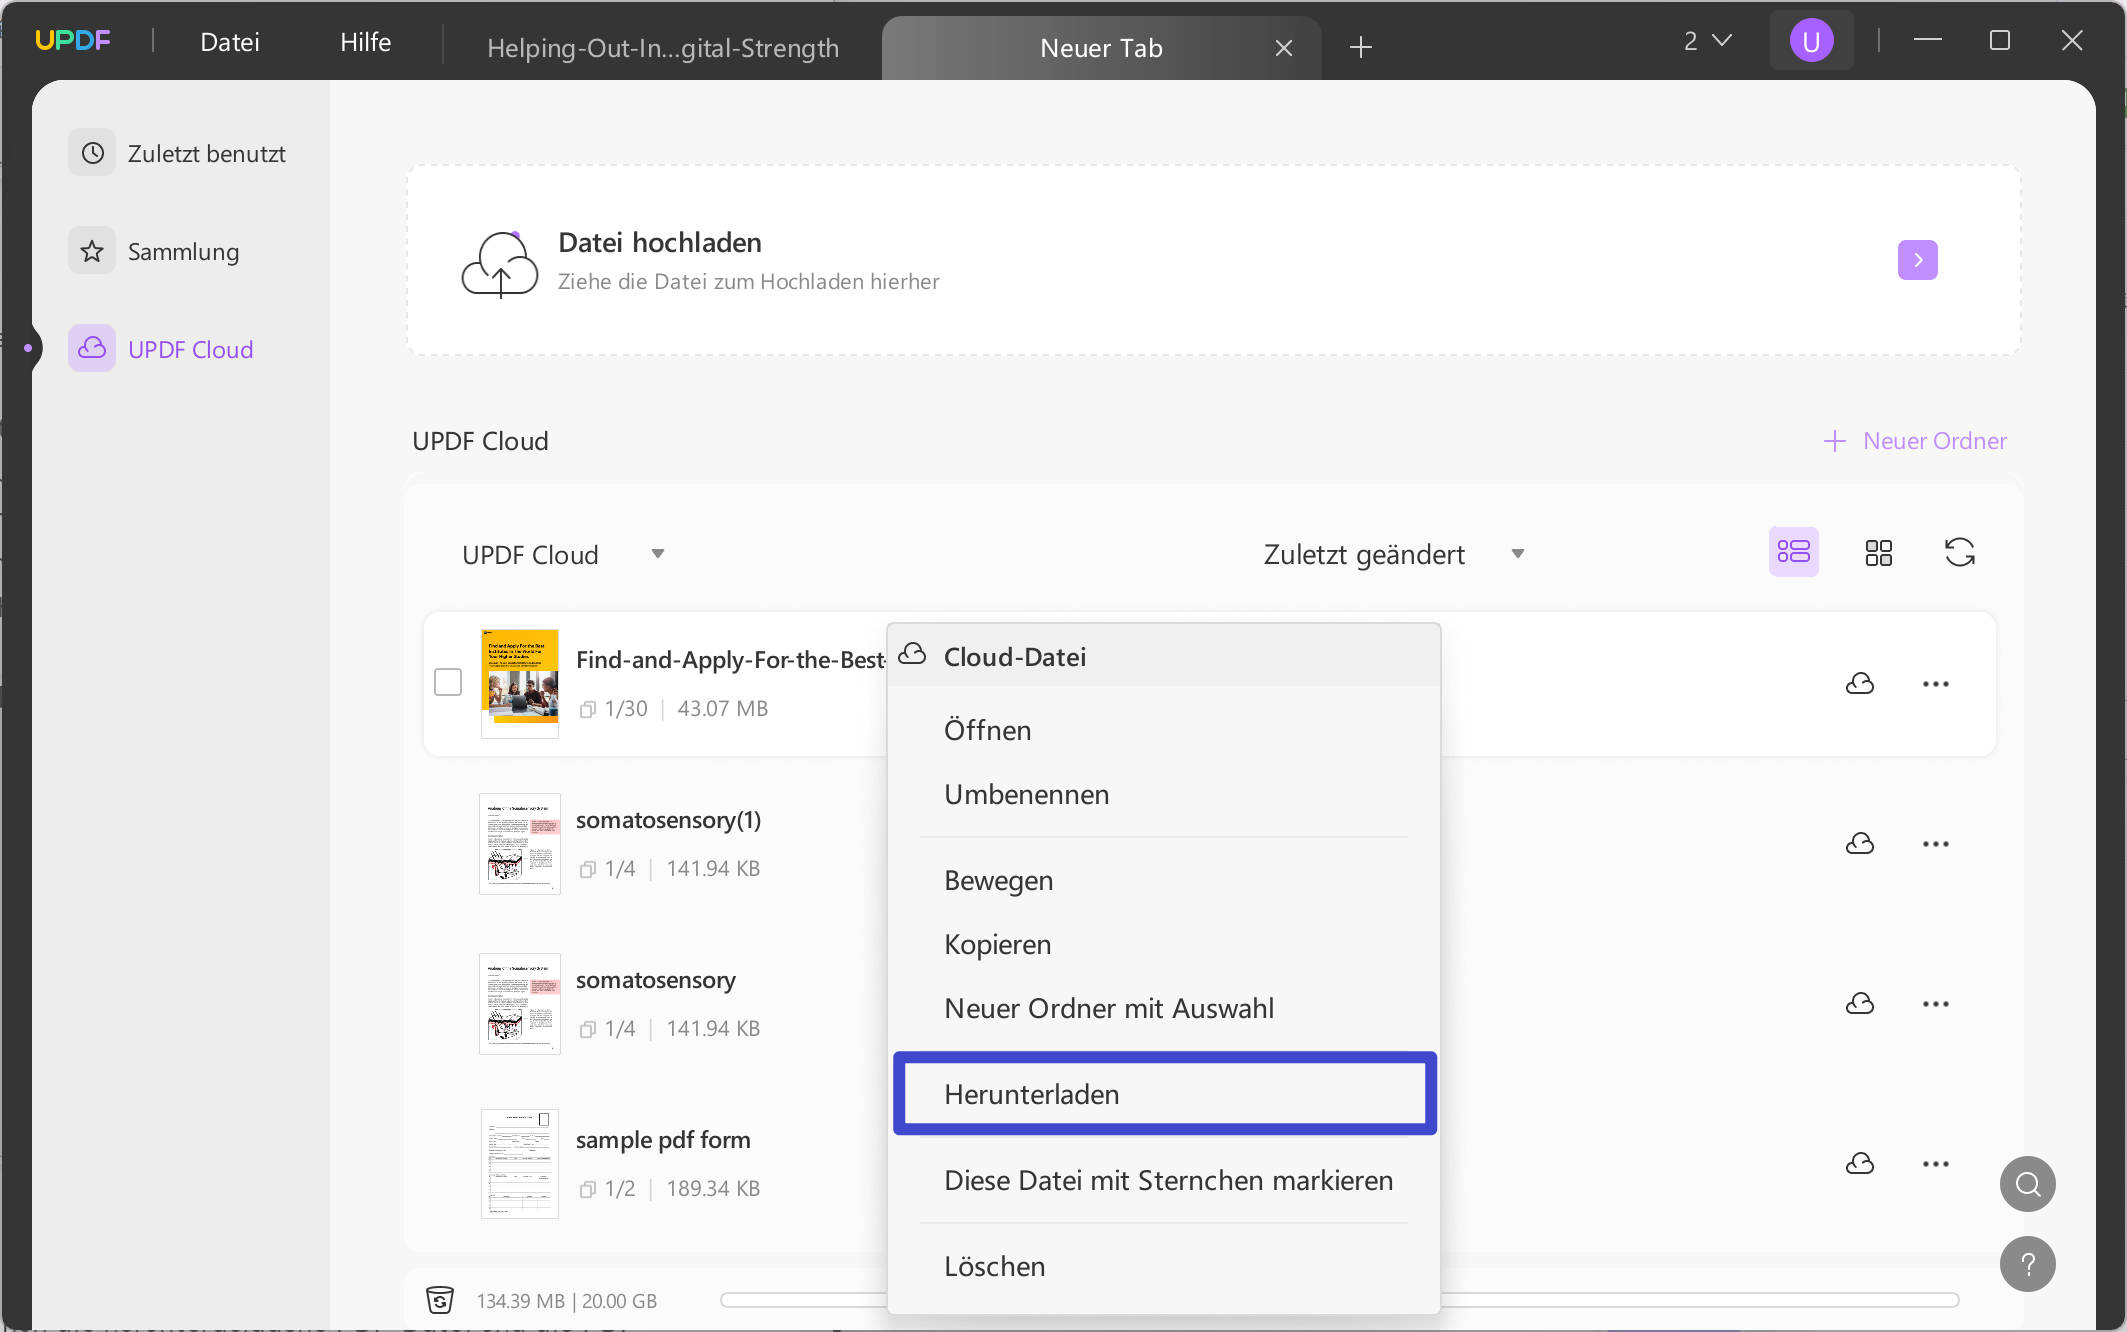Switch to Helping-Out-In...gital-Strength tab
Image resolution: width=2127 pixels, height=1332 pixels.
[x=662, y=48]
